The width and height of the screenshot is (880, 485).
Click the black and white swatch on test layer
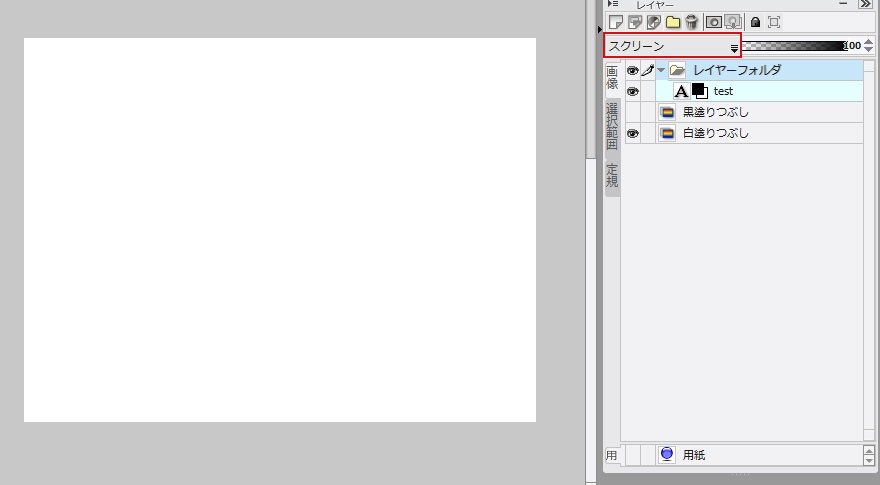(x=700, y=91)
